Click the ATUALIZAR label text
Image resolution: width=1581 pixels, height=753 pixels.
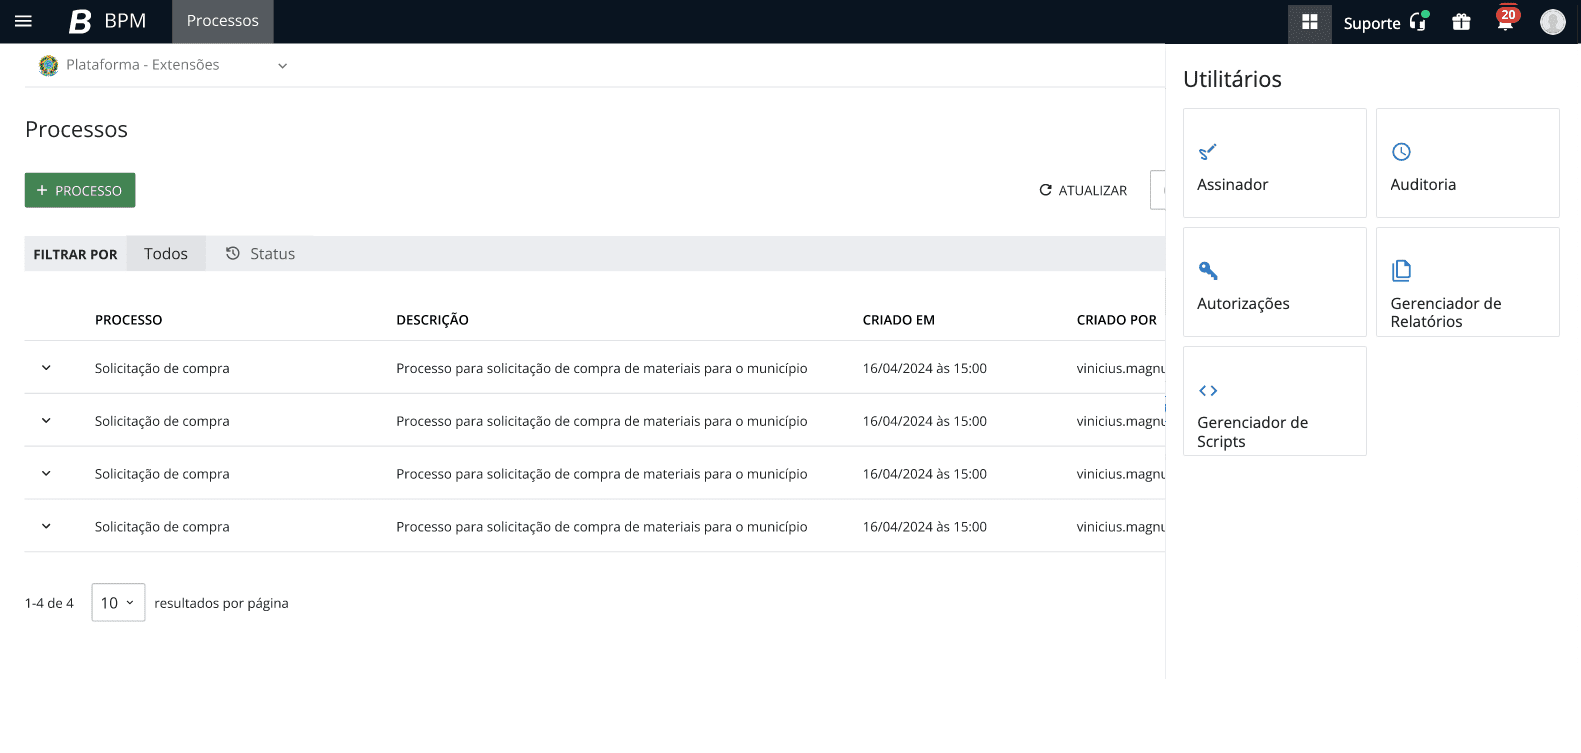(x=1092, y=190)
